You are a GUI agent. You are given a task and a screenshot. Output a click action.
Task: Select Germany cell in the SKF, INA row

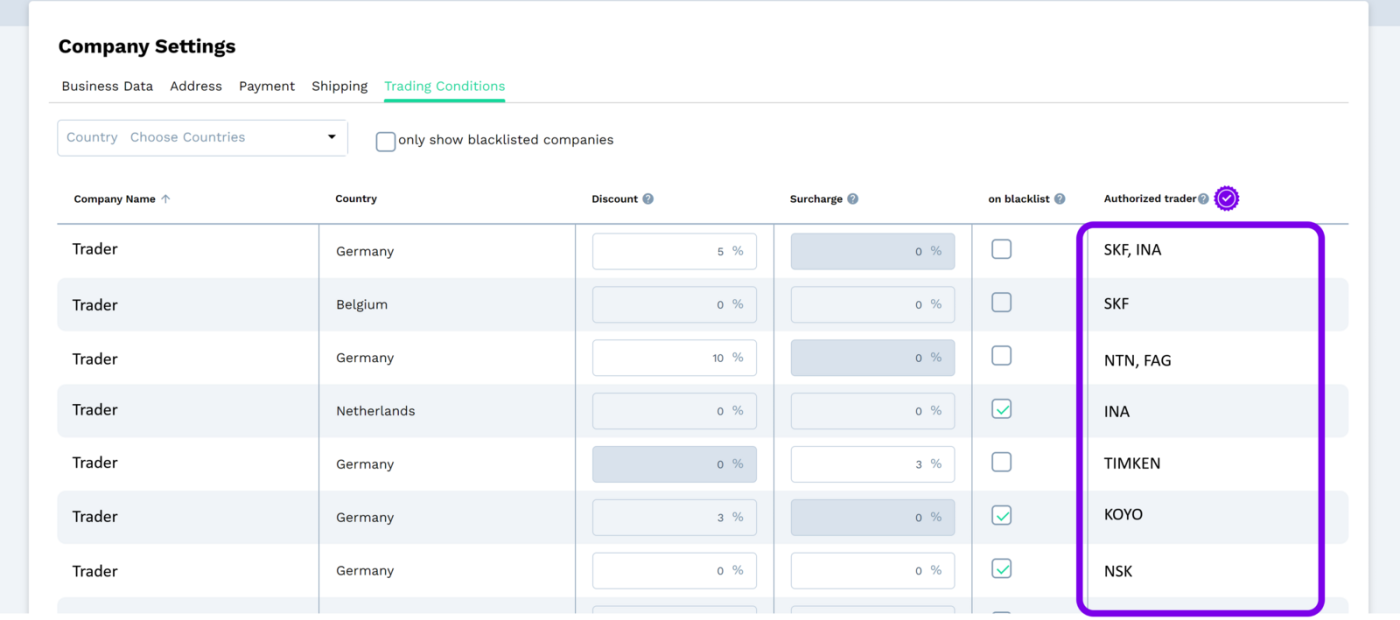point(365,252)
